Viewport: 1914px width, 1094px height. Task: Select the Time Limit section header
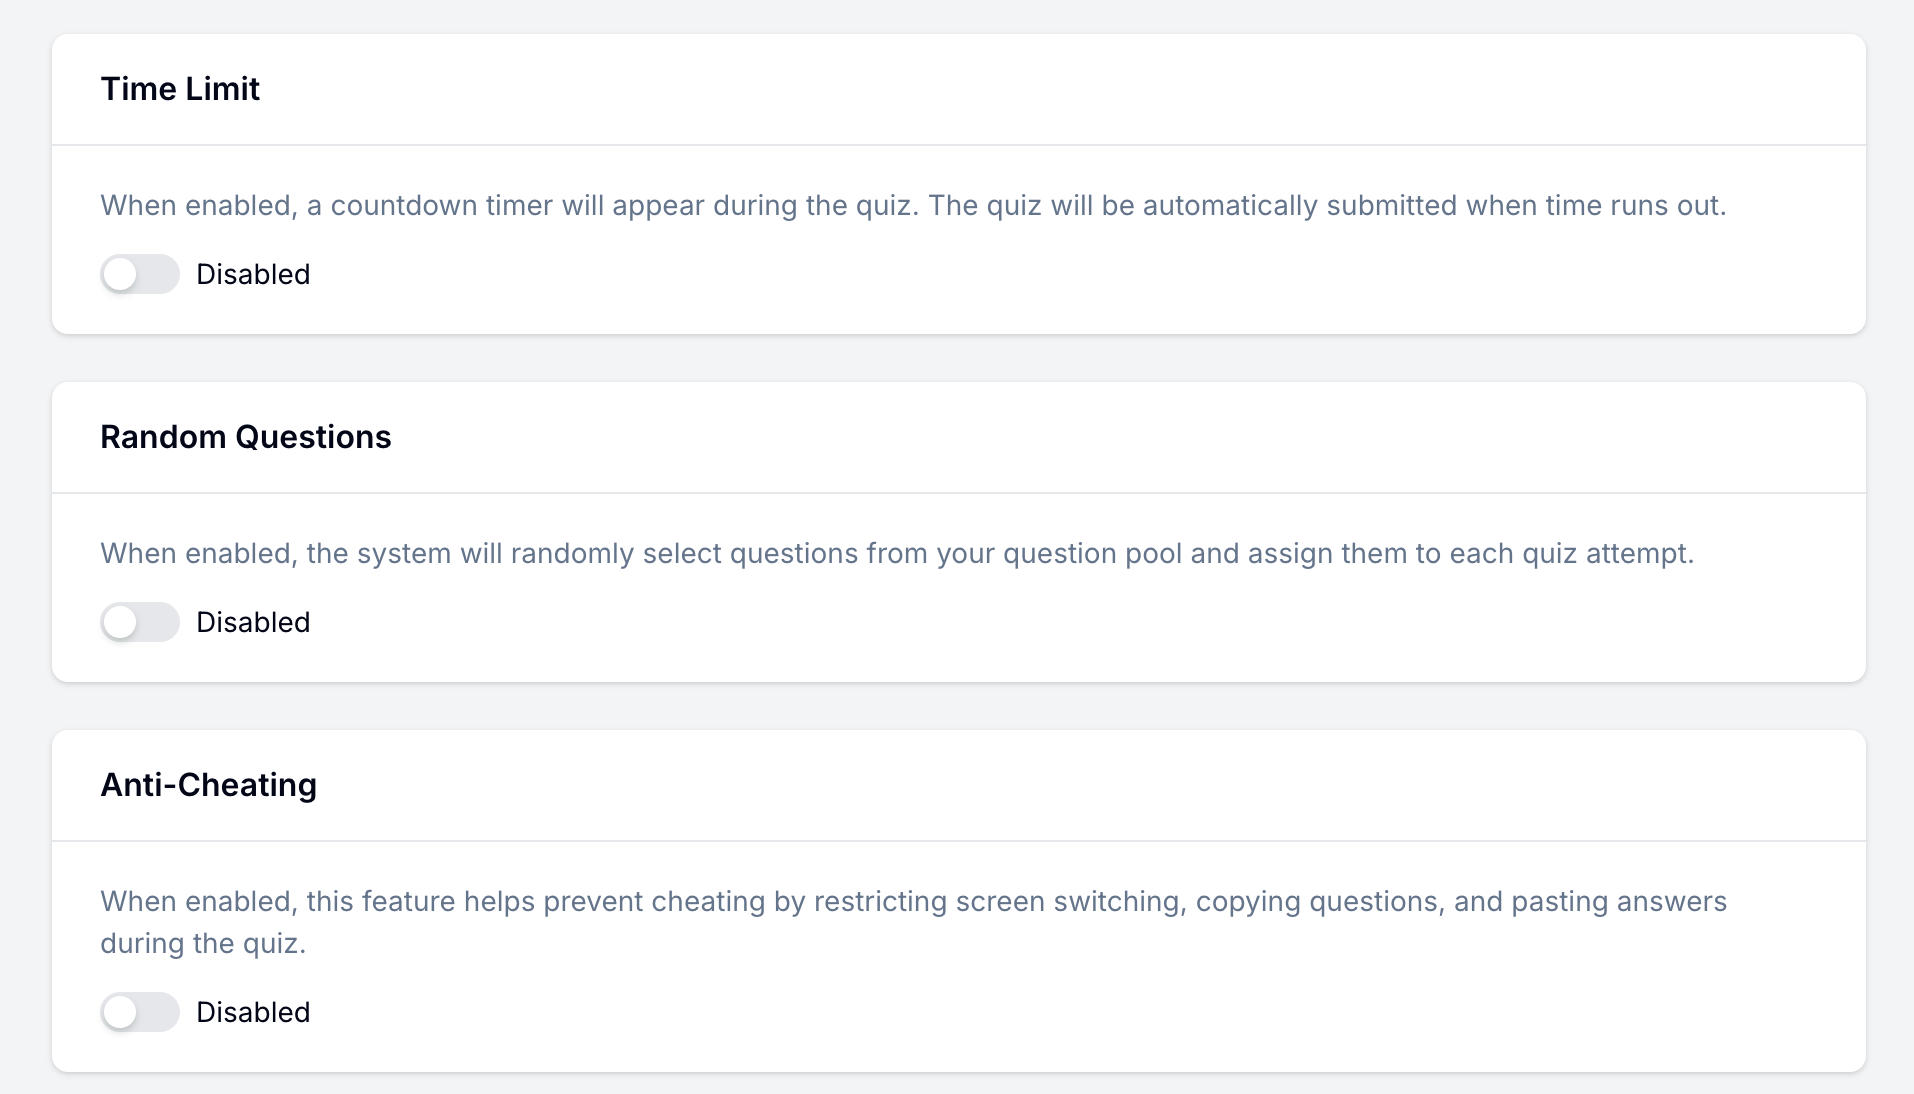(180, 89)
